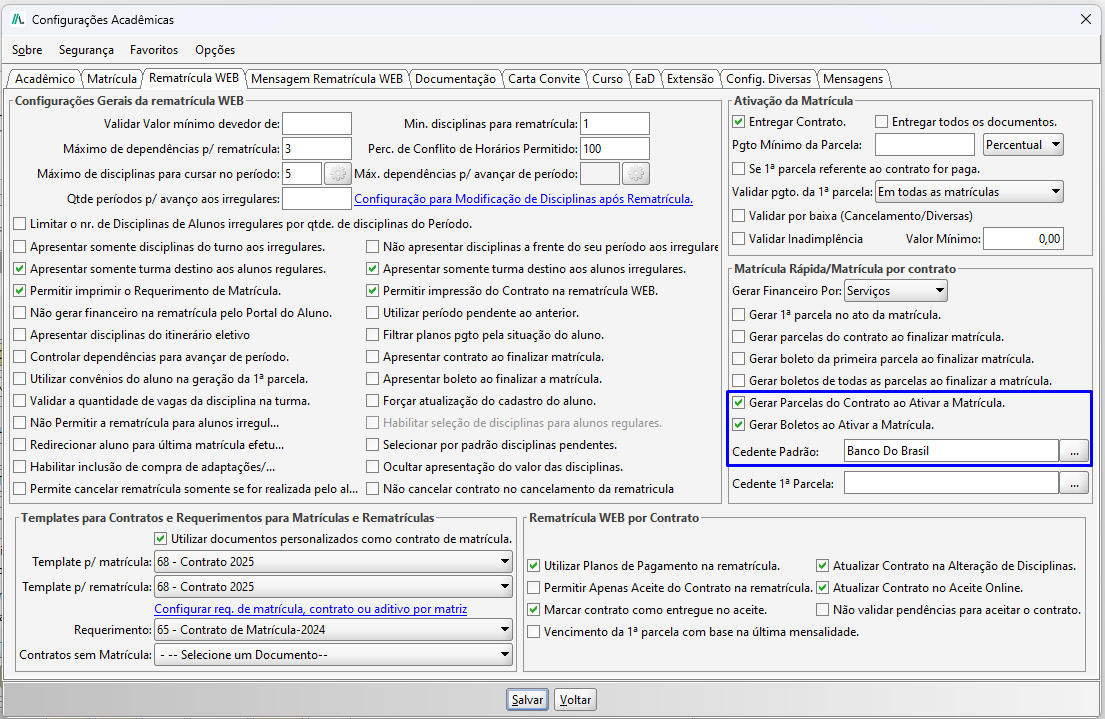Toggle Validar Inadimplência checkbox
1105x719 pixels.
739,239
